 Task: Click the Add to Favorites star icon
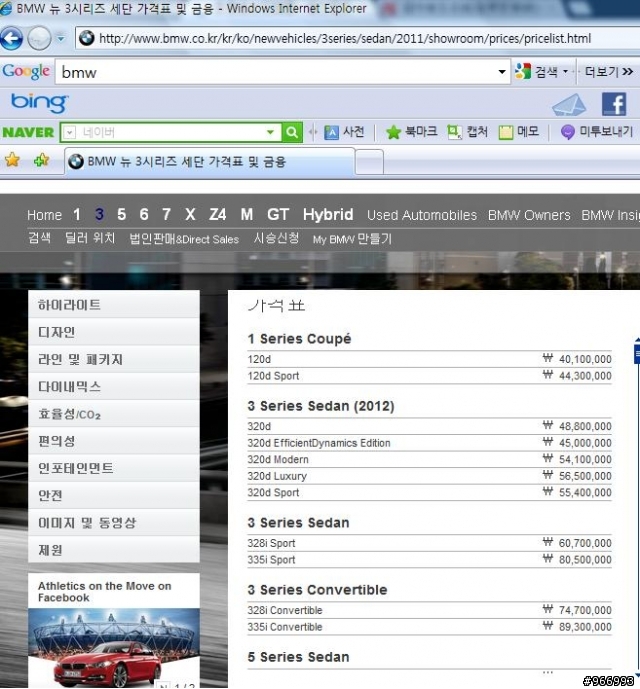41,160
